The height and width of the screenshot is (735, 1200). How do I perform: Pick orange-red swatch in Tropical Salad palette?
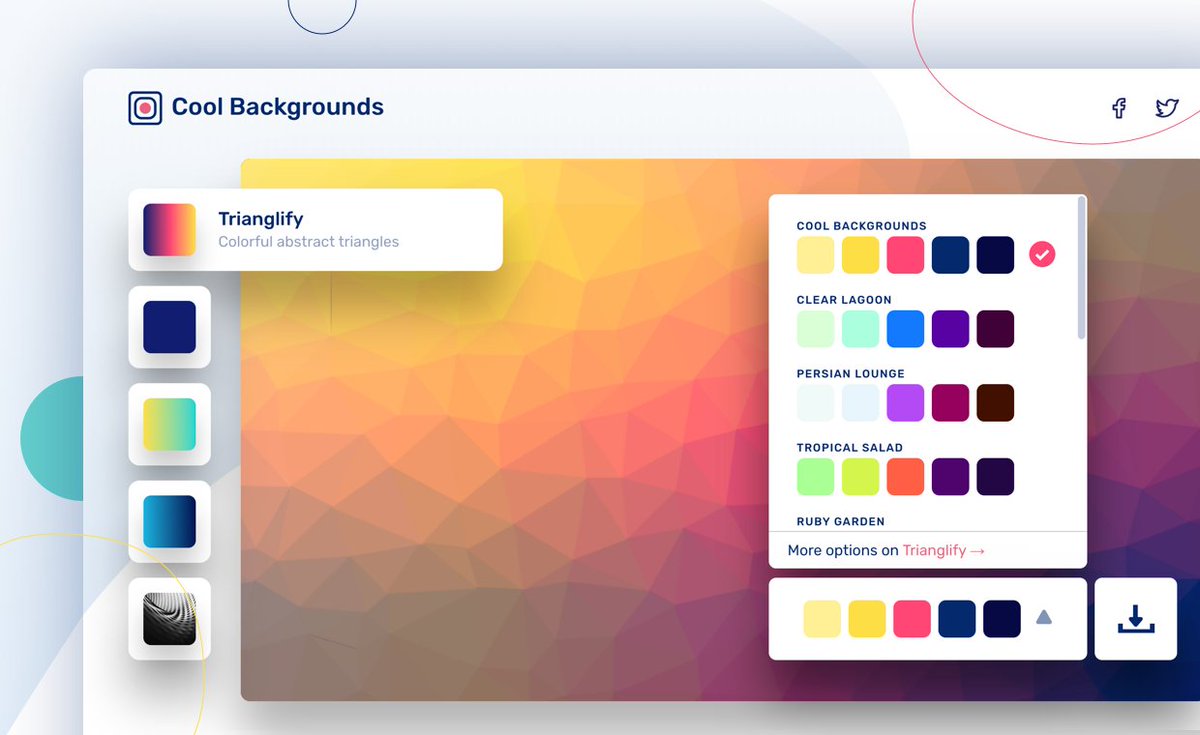(906, 477)
